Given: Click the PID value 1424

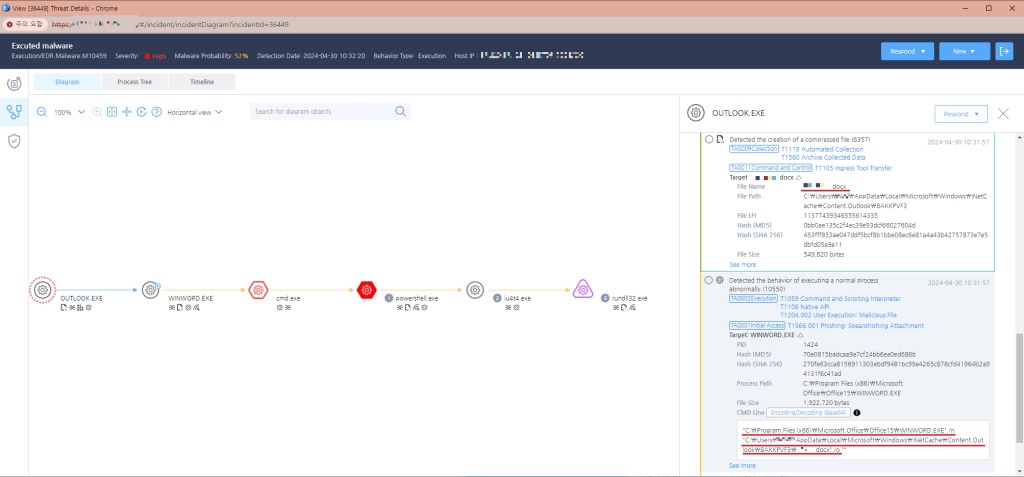Looking at the screenshot, I should point(809,344).
